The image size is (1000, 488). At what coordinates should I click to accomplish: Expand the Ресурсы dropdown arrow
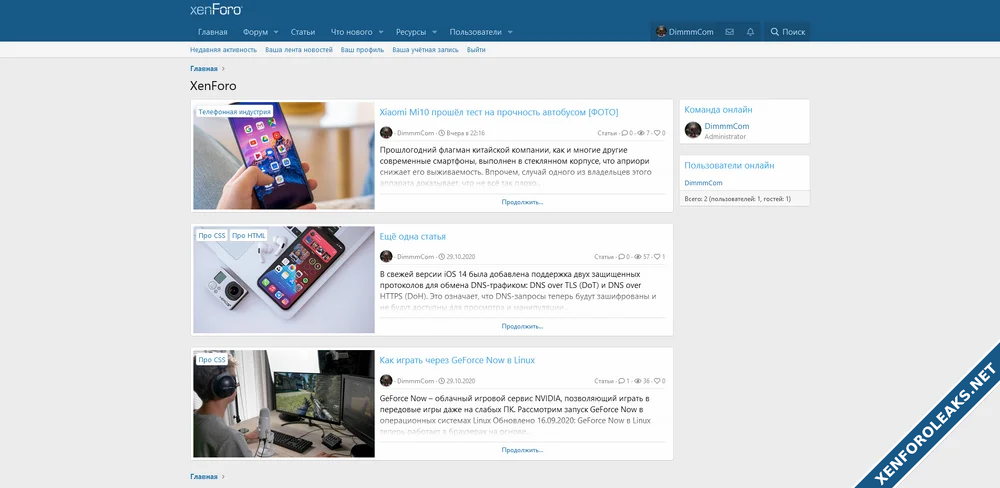click(x=435, y=32)
